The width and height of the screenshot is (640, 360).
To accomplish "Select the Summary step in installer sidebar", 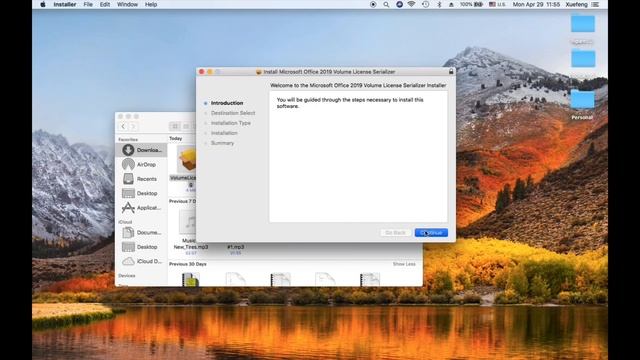I will (x=222, y=143).
